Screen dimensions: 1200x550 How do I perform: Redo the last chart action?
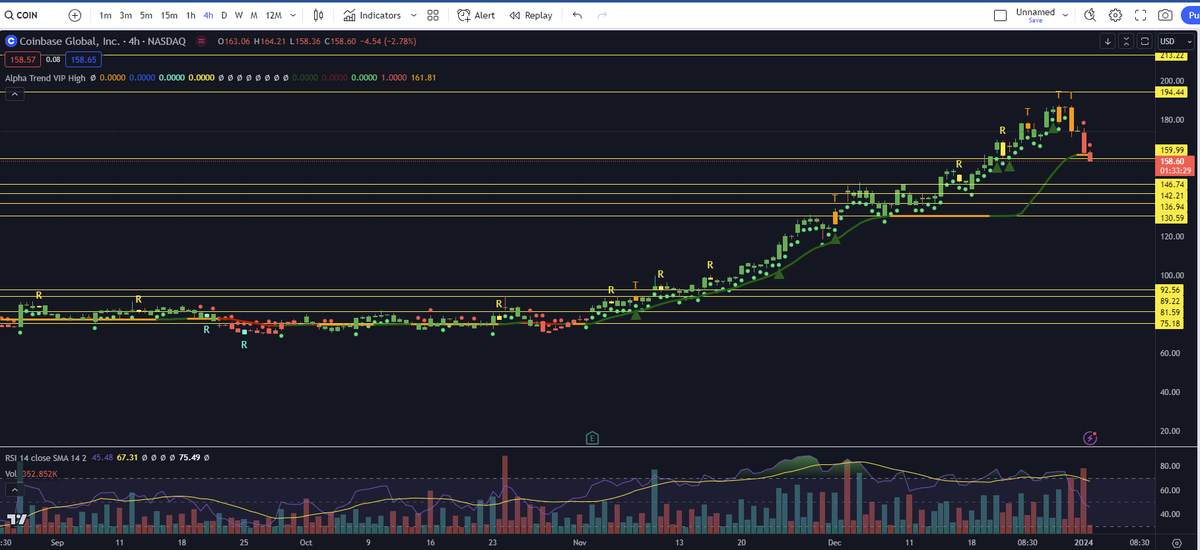pos(602,15)
